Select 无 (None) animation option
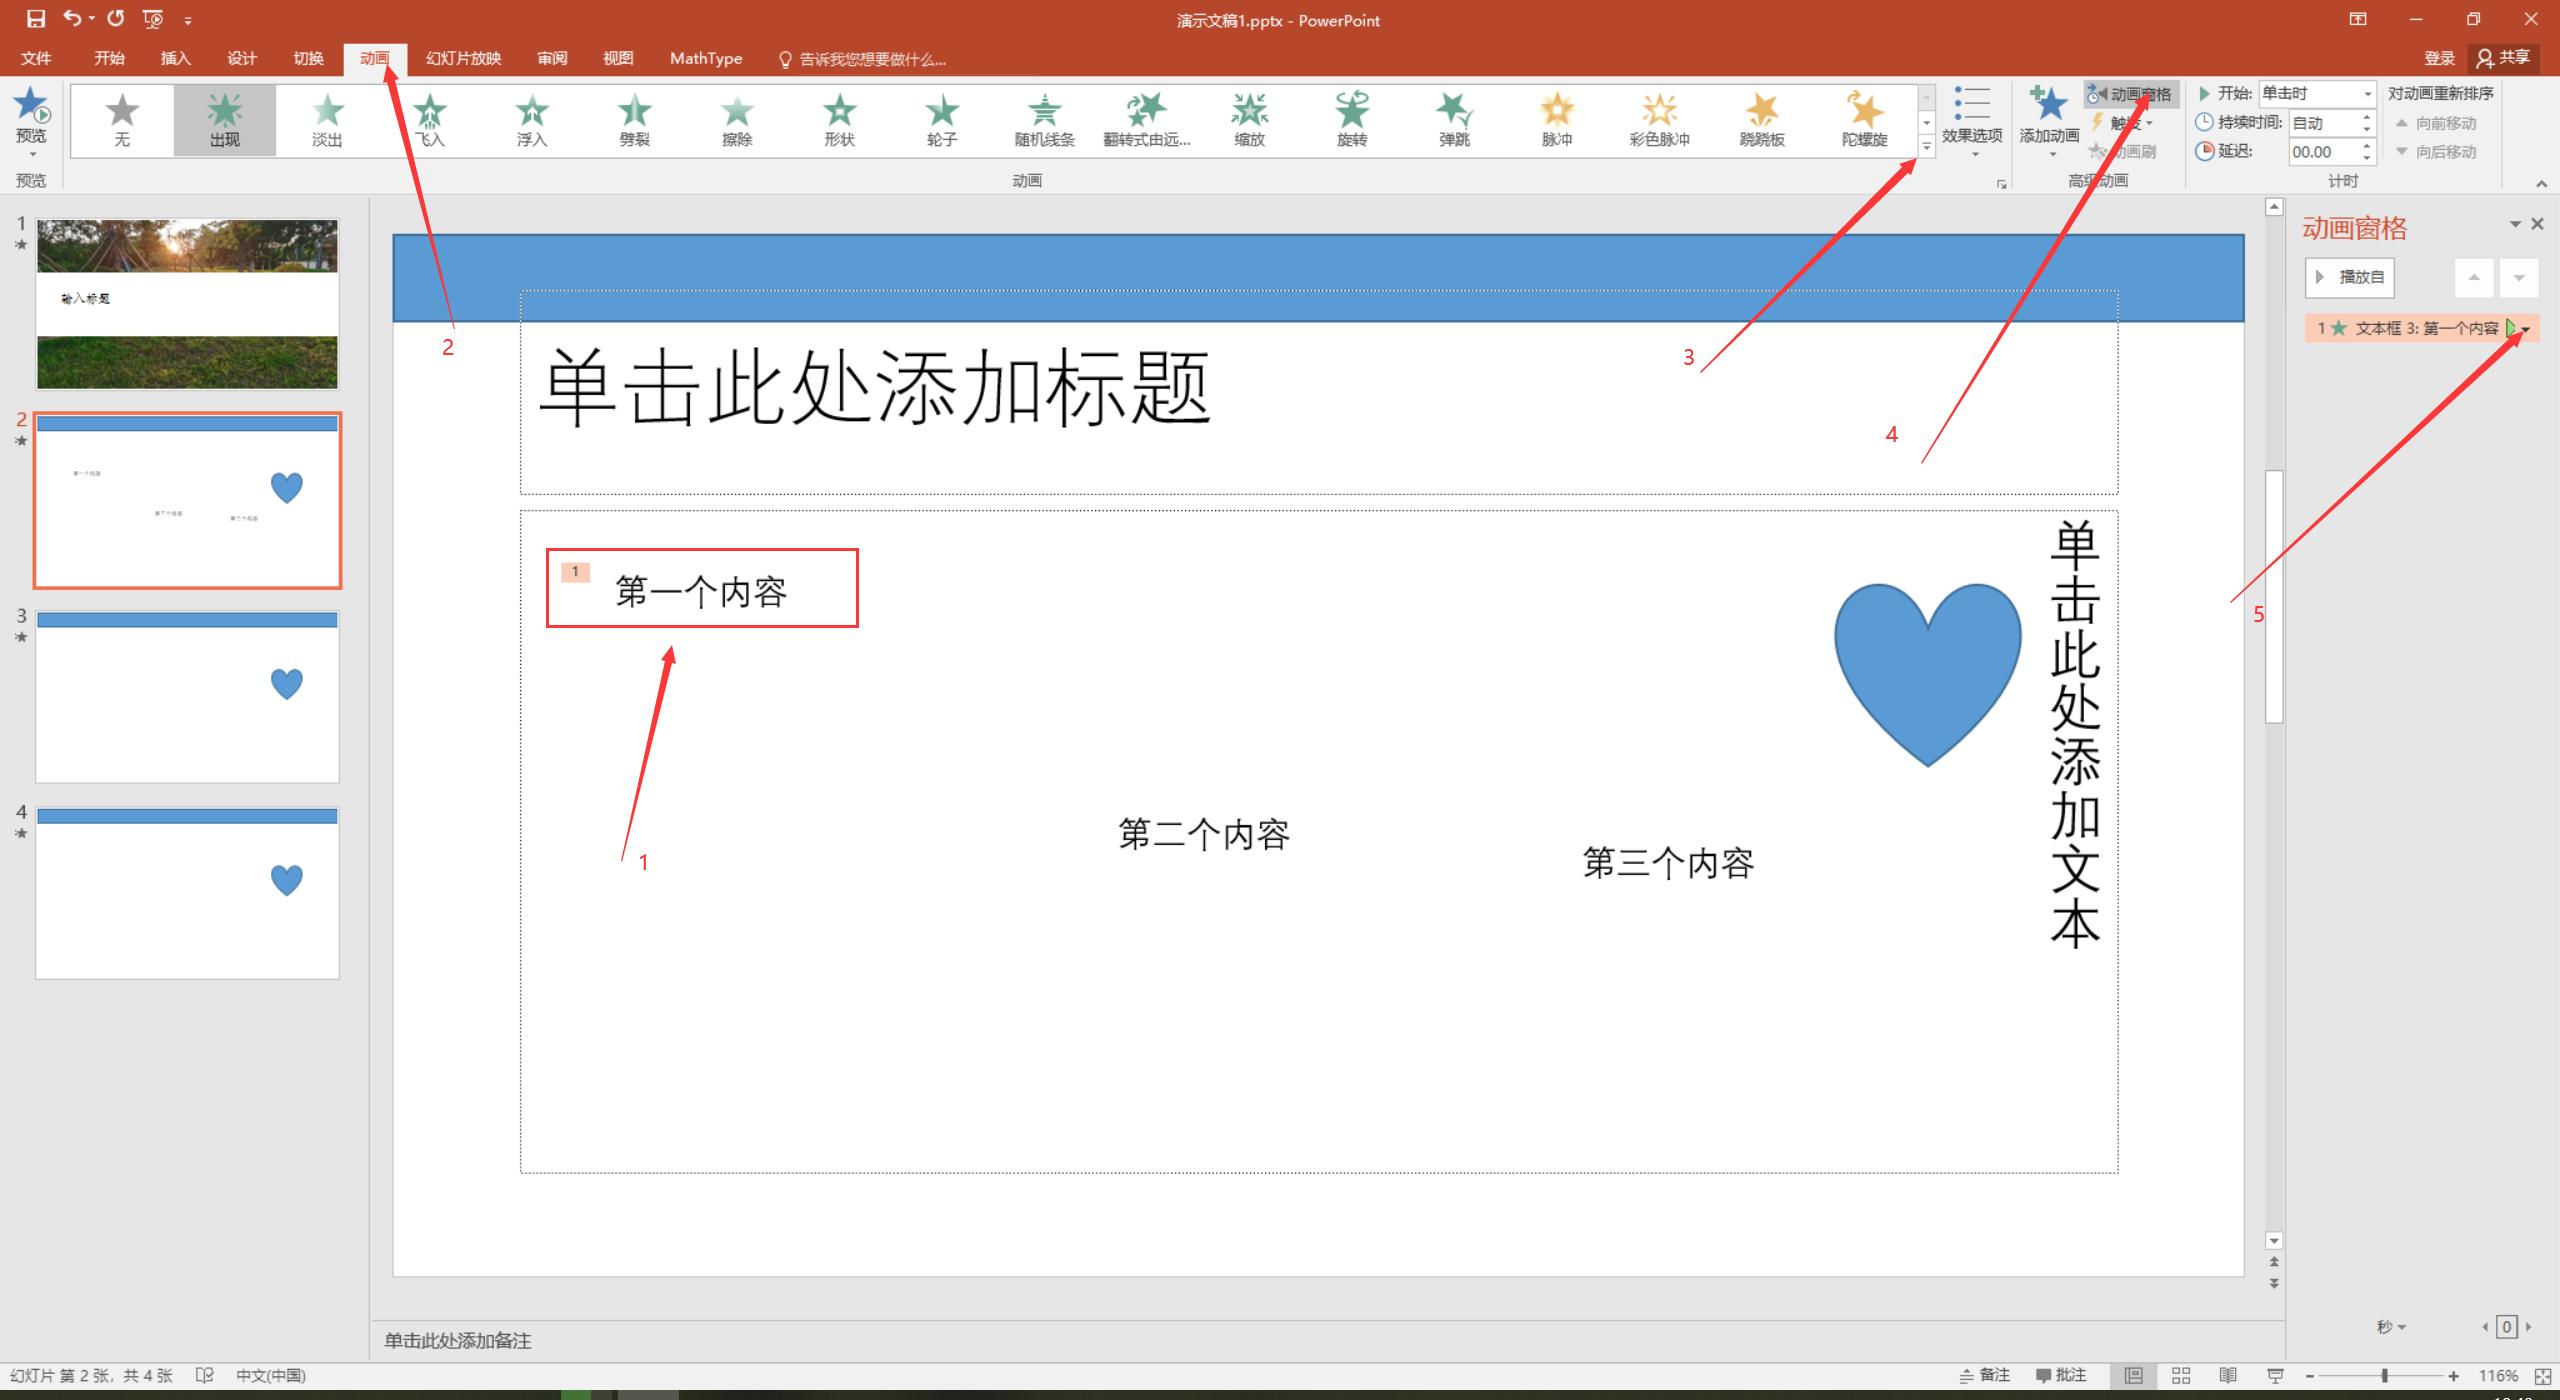 click(x=122, y=119)
